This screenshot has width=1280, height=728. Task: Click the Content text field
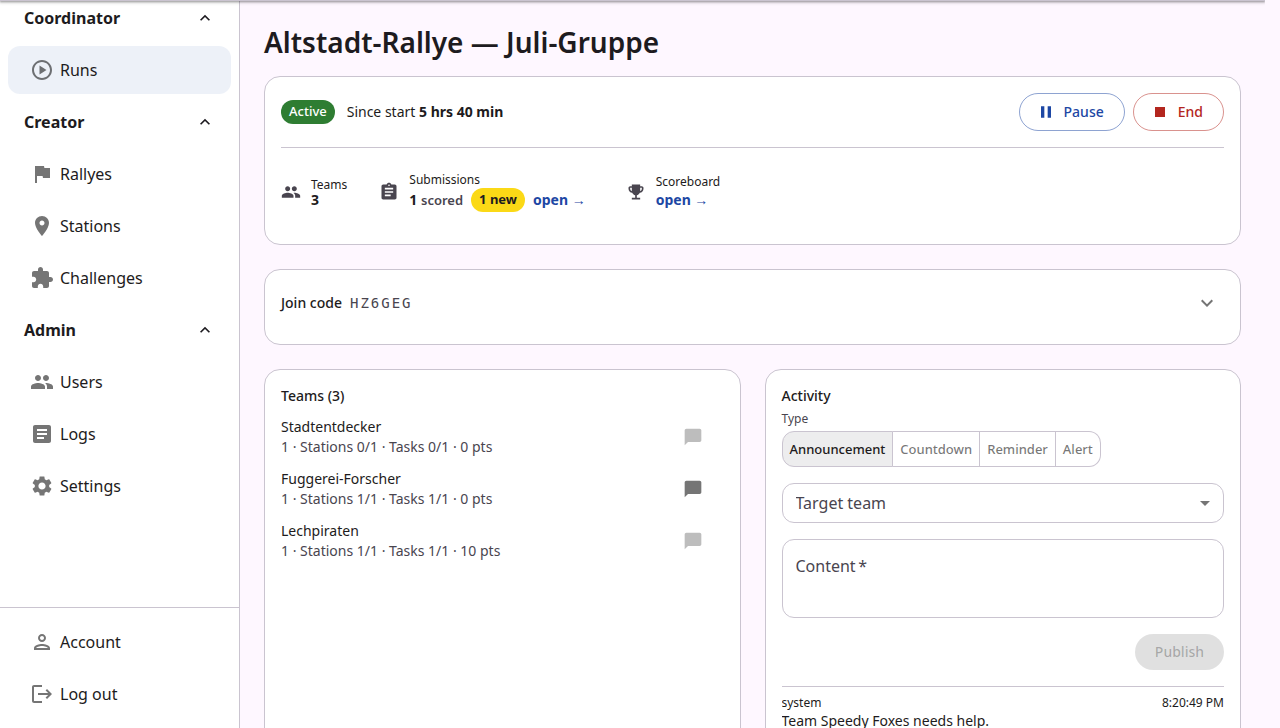click(x=1002, y=578)
